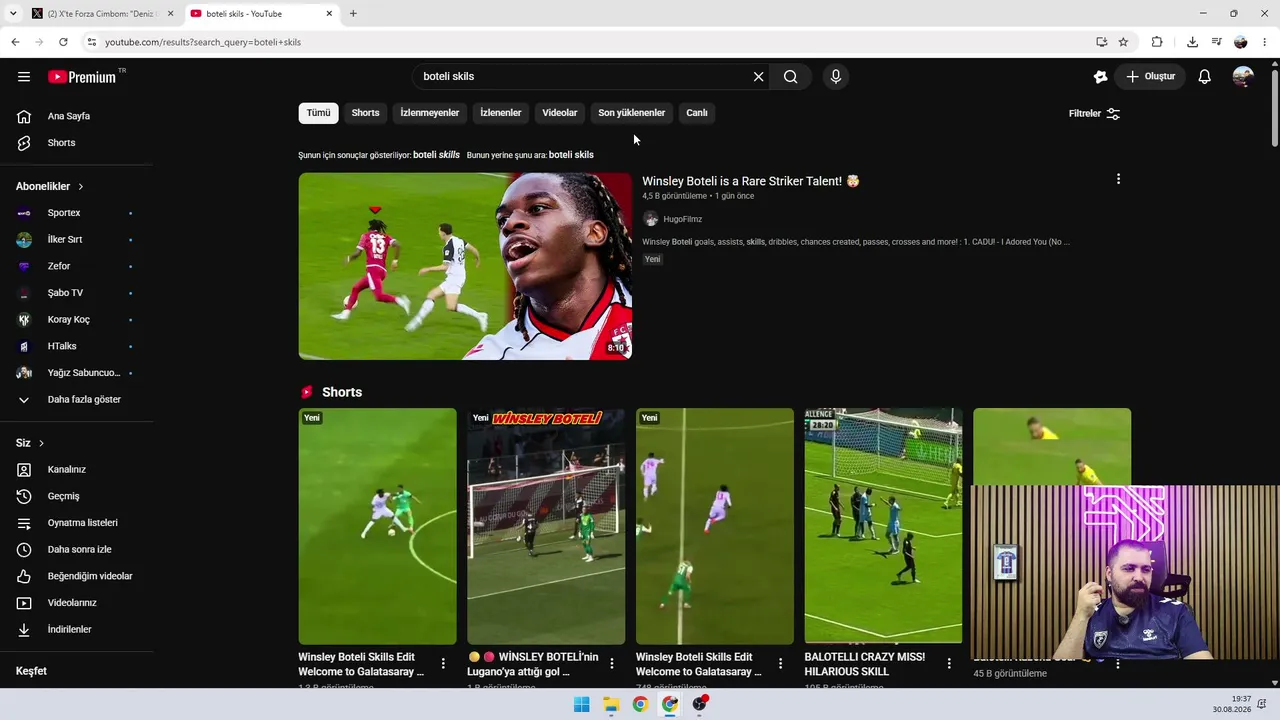Start voice search with the microphone
This screenshot has width=1280, height=720.
click(x=836, y=77)
